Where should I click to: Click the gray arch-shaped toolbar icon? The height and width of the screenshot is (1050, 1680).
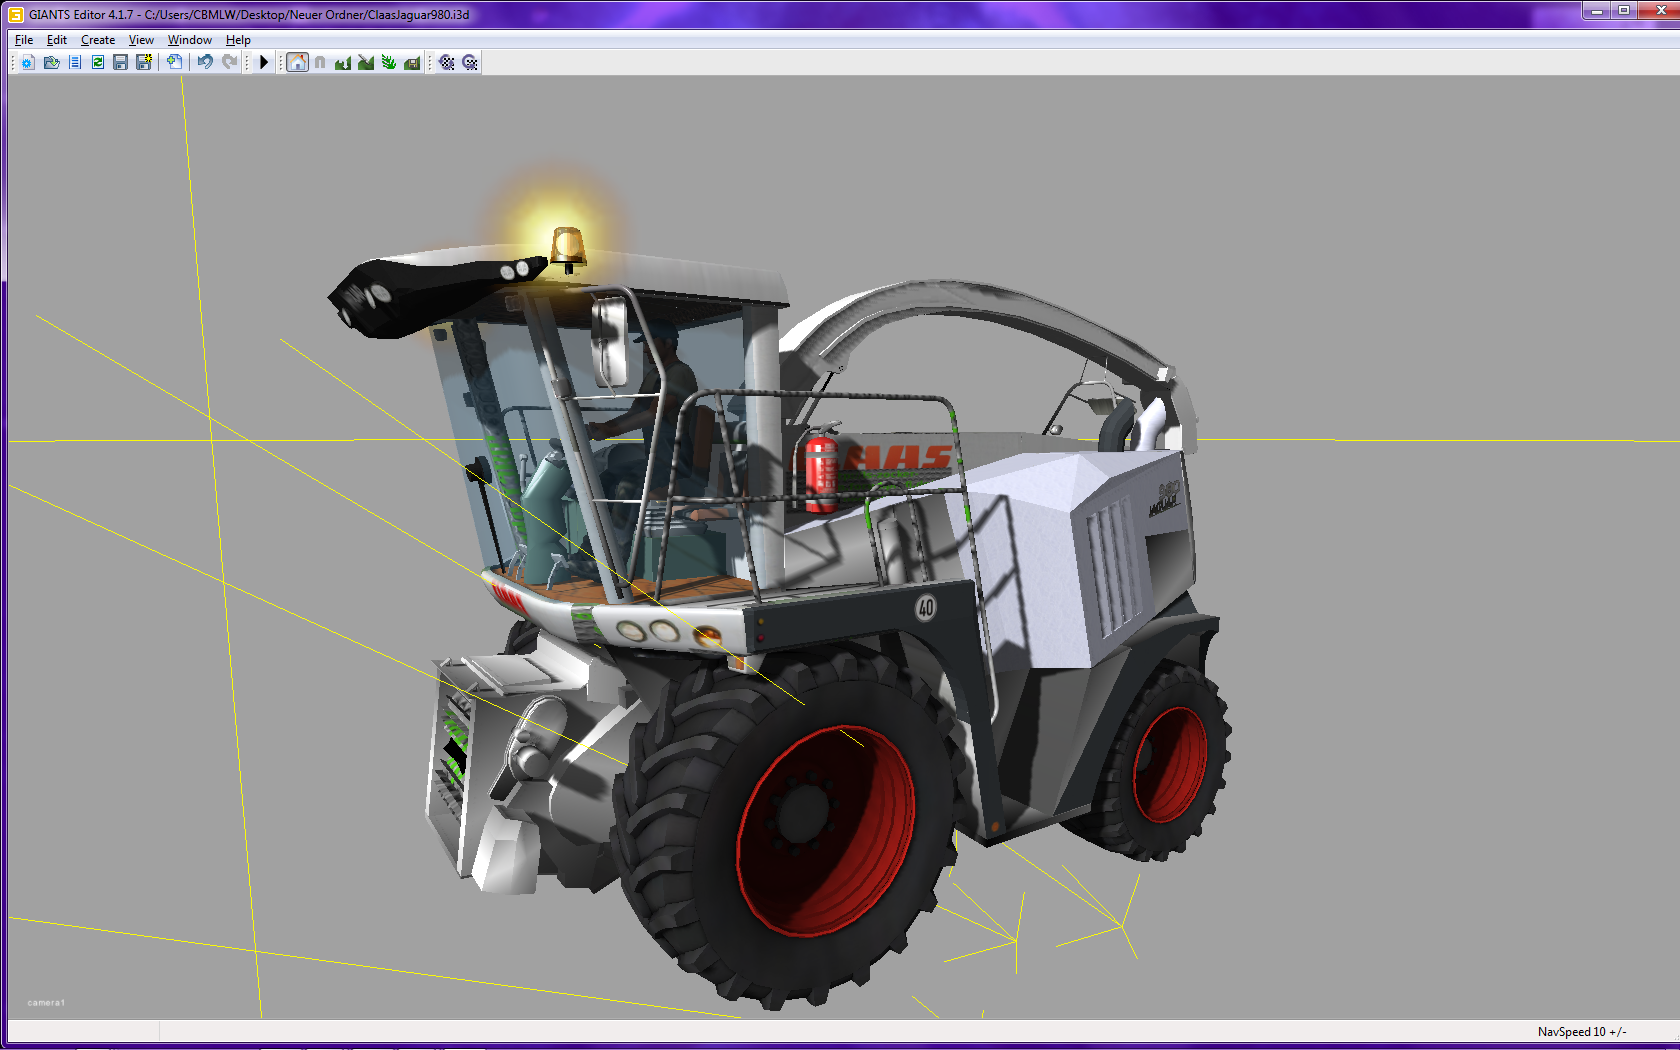click(x=320, y=62)
